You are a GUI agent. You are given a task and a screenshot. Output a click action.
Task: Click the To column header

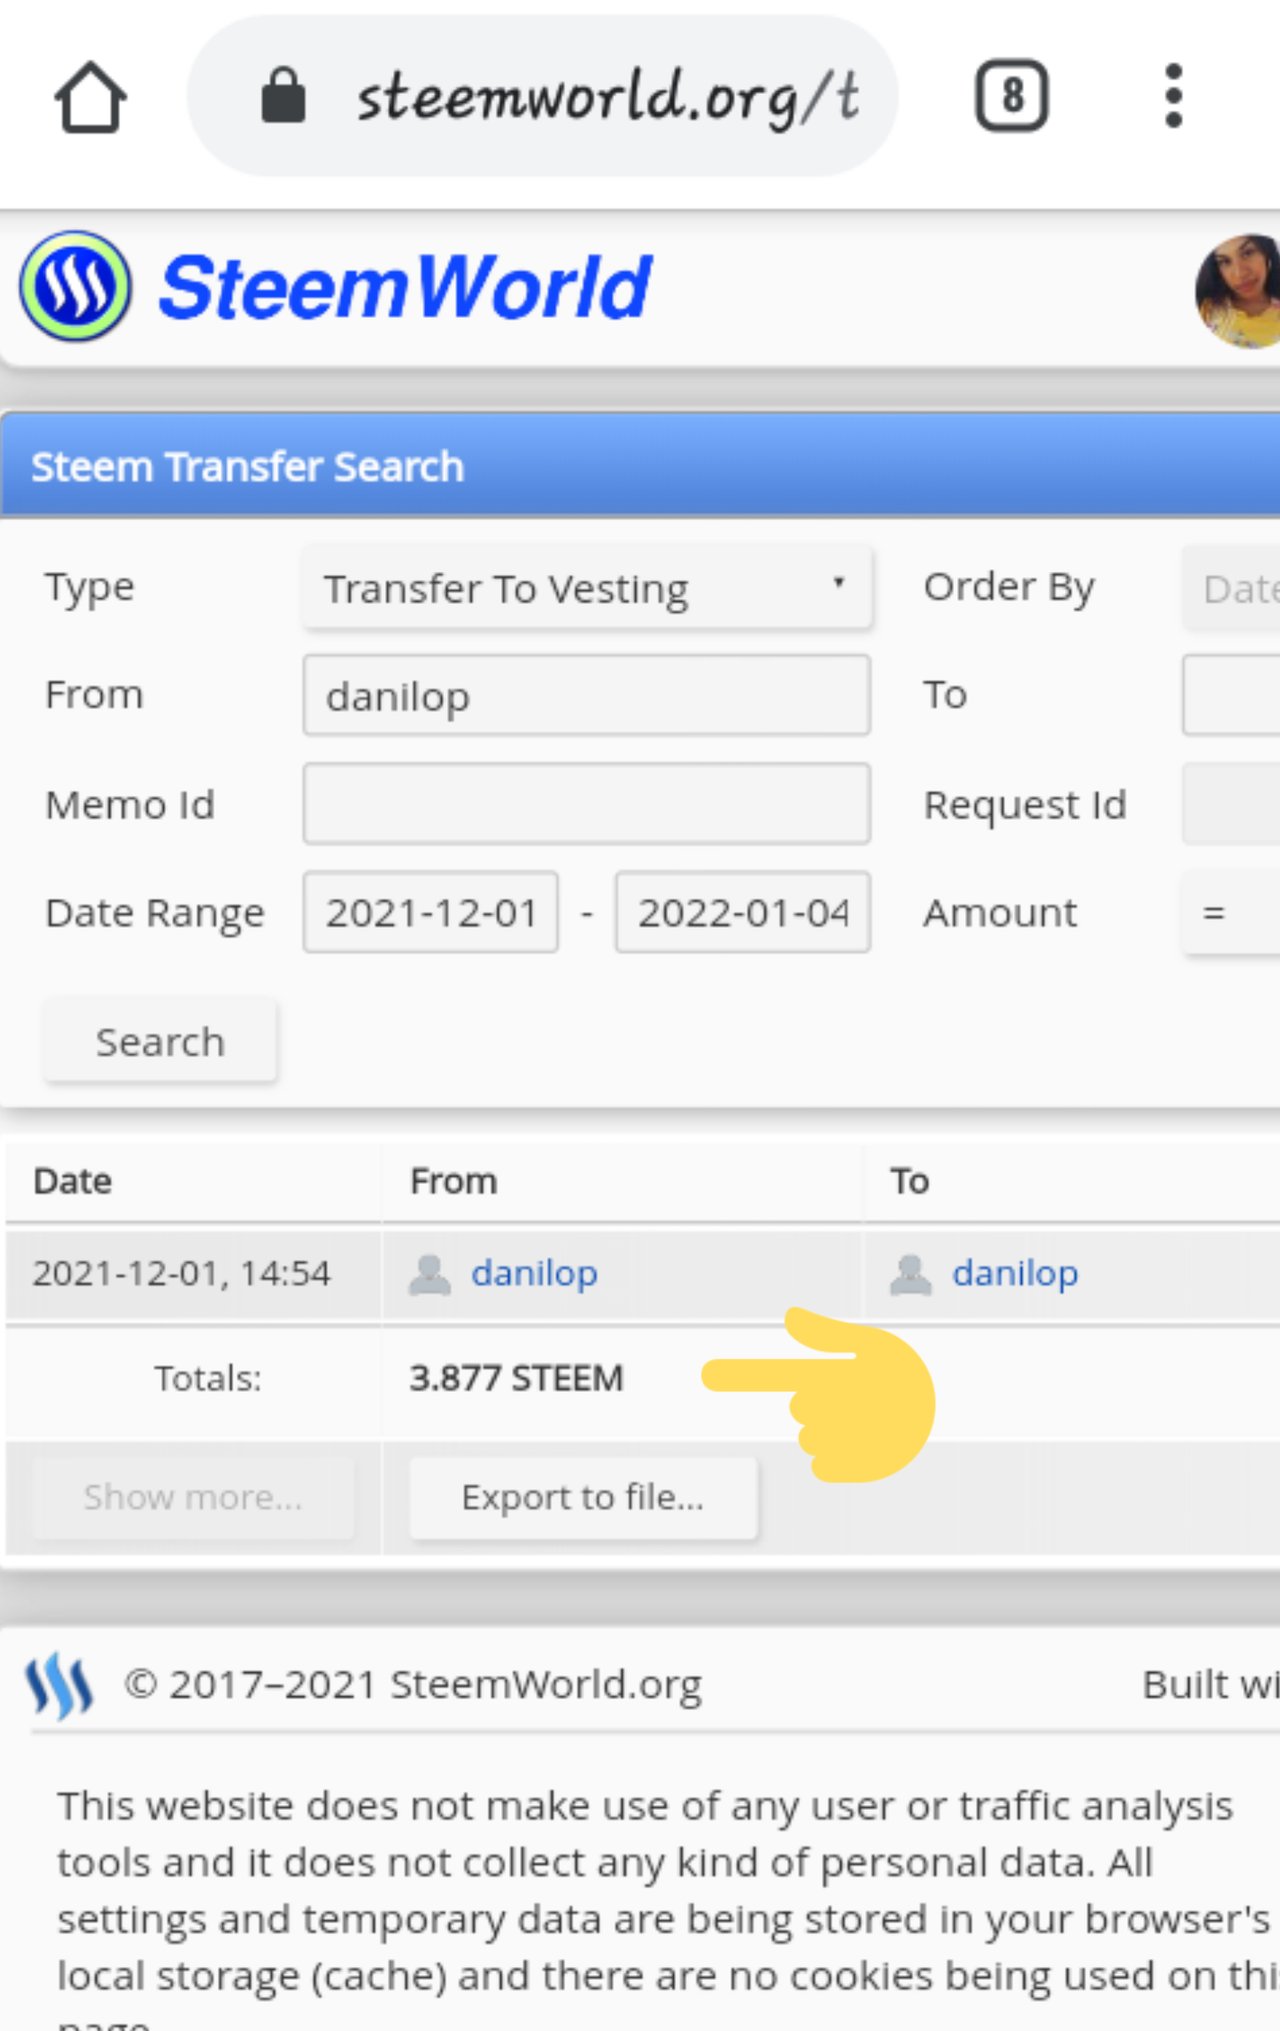pos(909,1181)
